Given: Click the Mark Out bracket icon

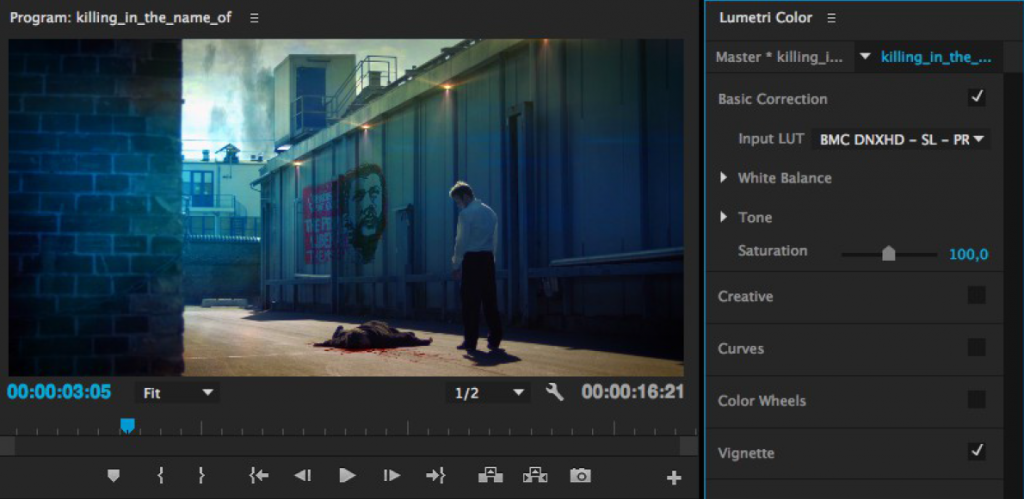Looking at the screenshot, I should (201, 475).
